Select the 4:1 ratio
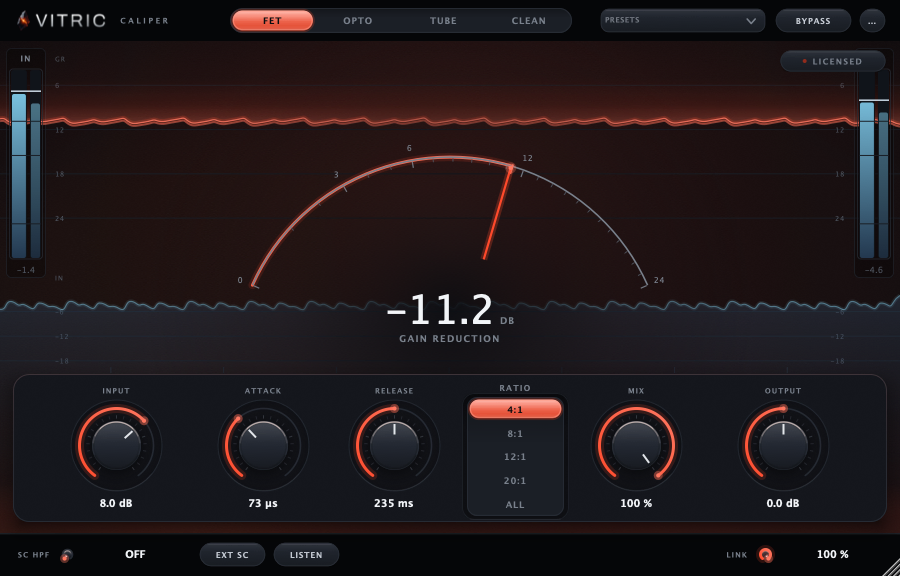 pos(515,409)
